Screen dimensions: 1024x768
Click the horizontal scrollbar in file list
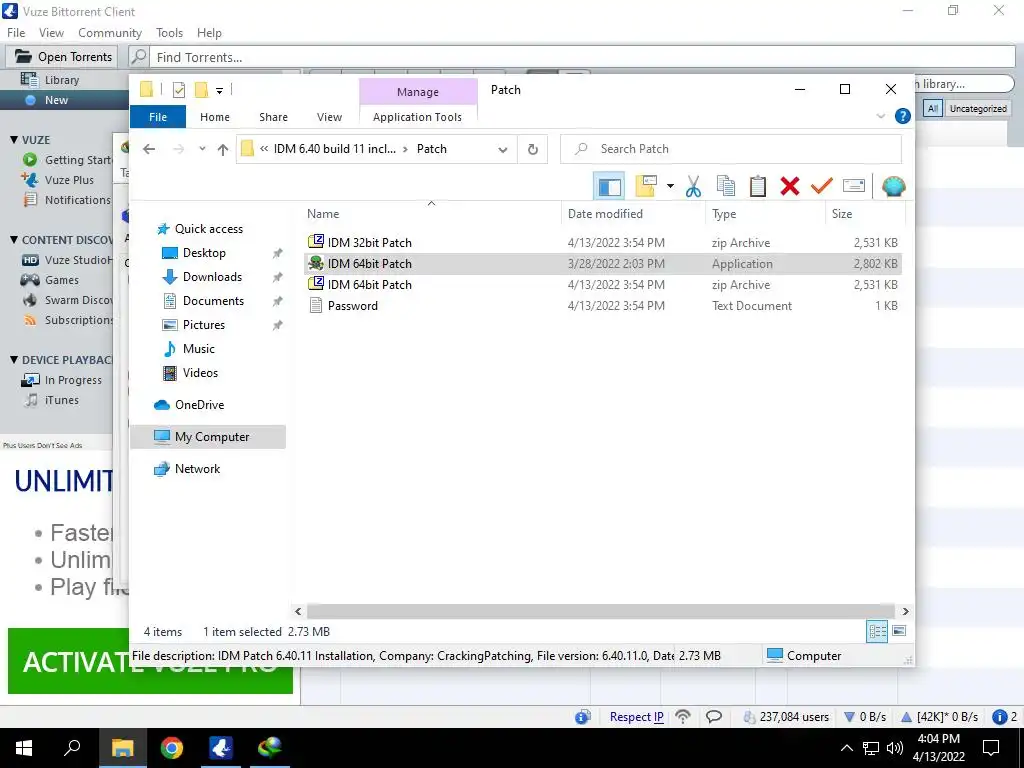[601, 611]
